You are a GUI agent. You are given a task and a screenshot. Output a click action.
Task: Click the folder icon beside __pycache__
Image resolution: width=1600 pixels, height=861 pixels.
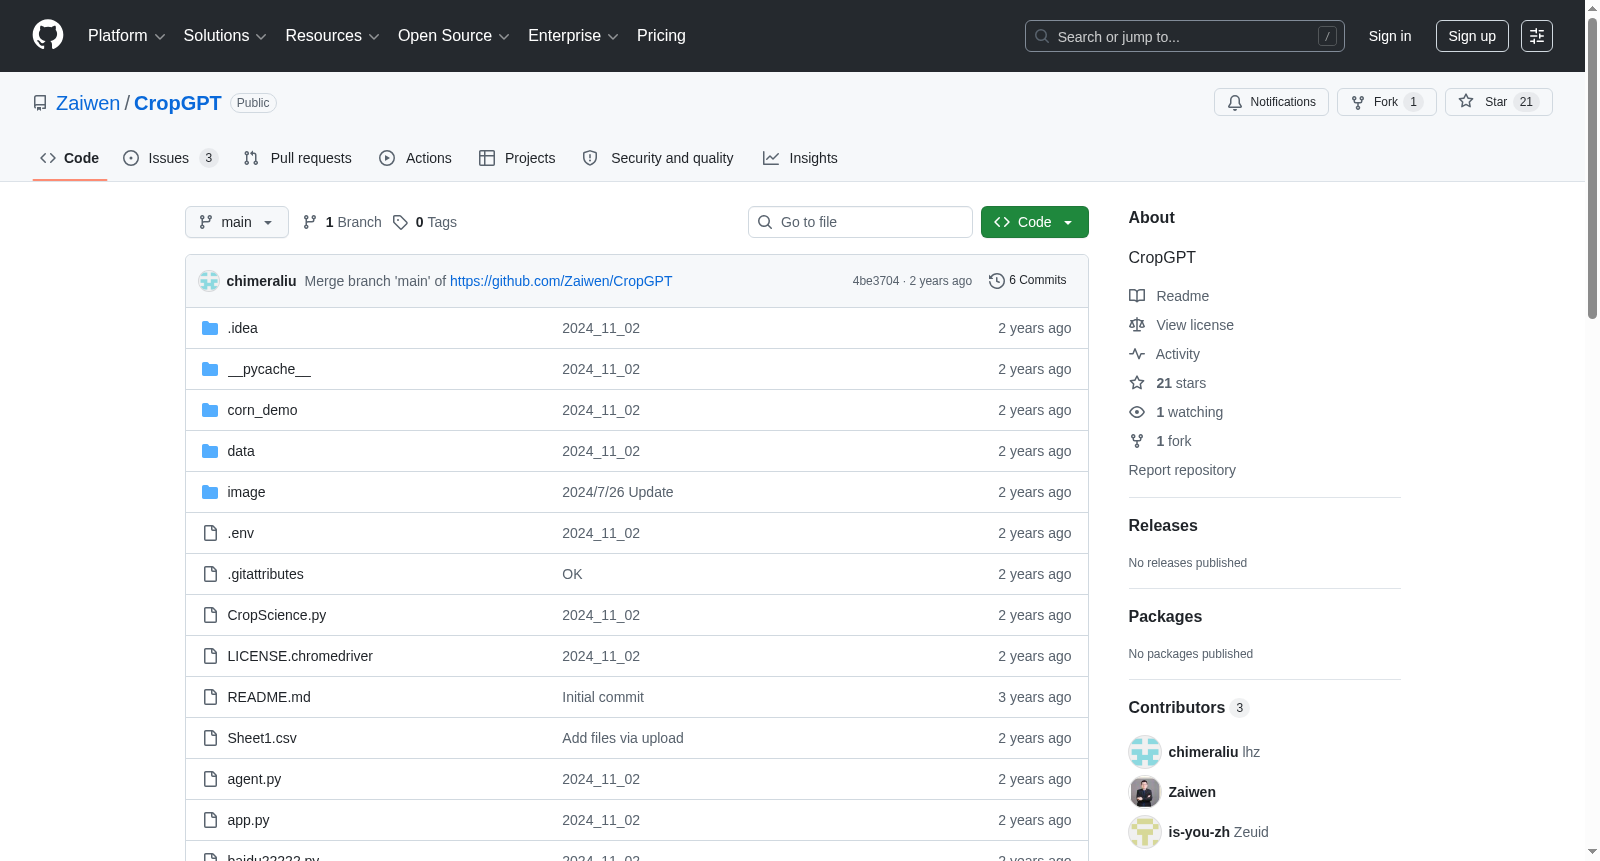[x=210, y=369]
